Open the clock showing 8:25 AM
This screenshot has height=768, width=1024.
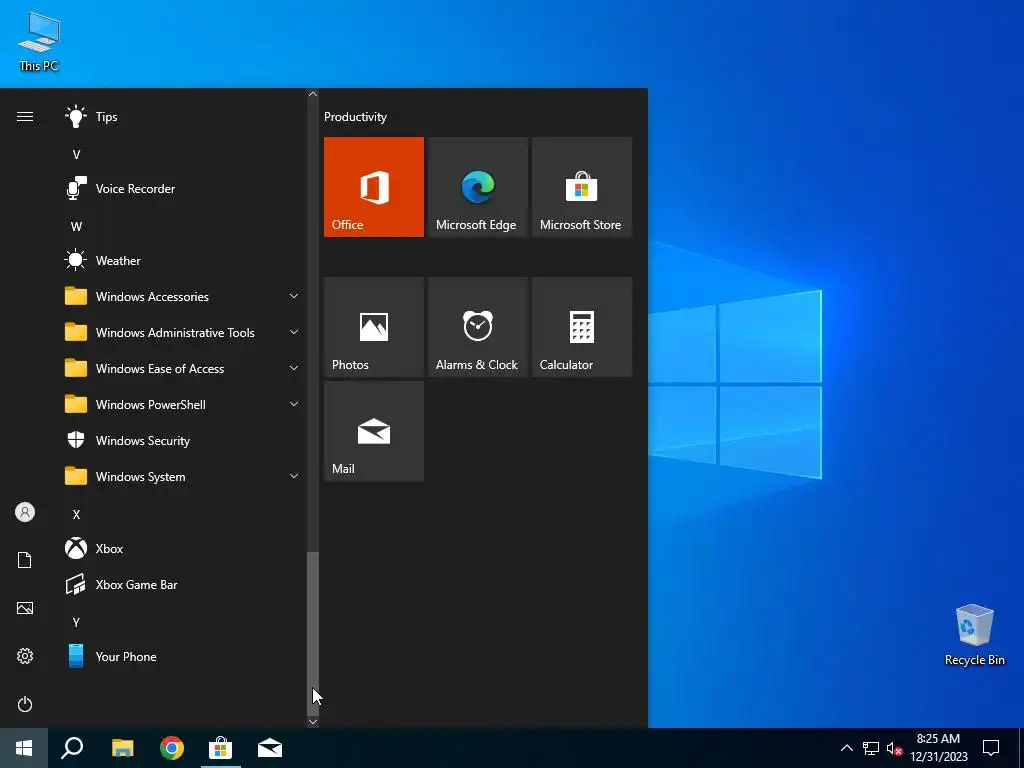(x=938, y=748)
